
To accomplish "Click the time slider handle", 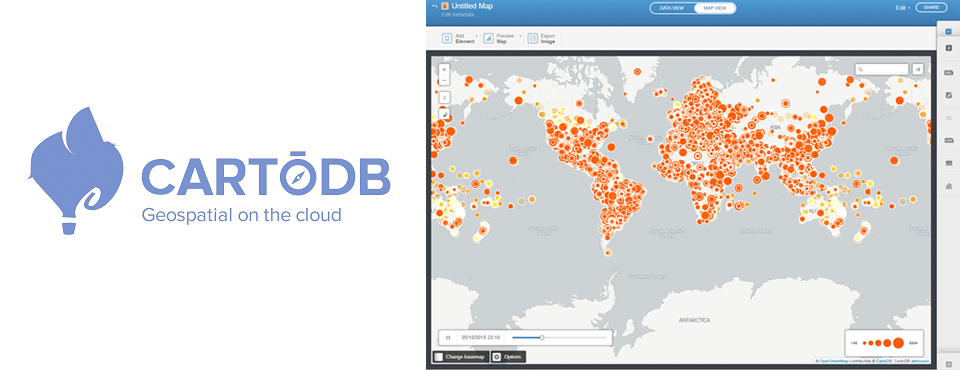I will coord(542,338).
